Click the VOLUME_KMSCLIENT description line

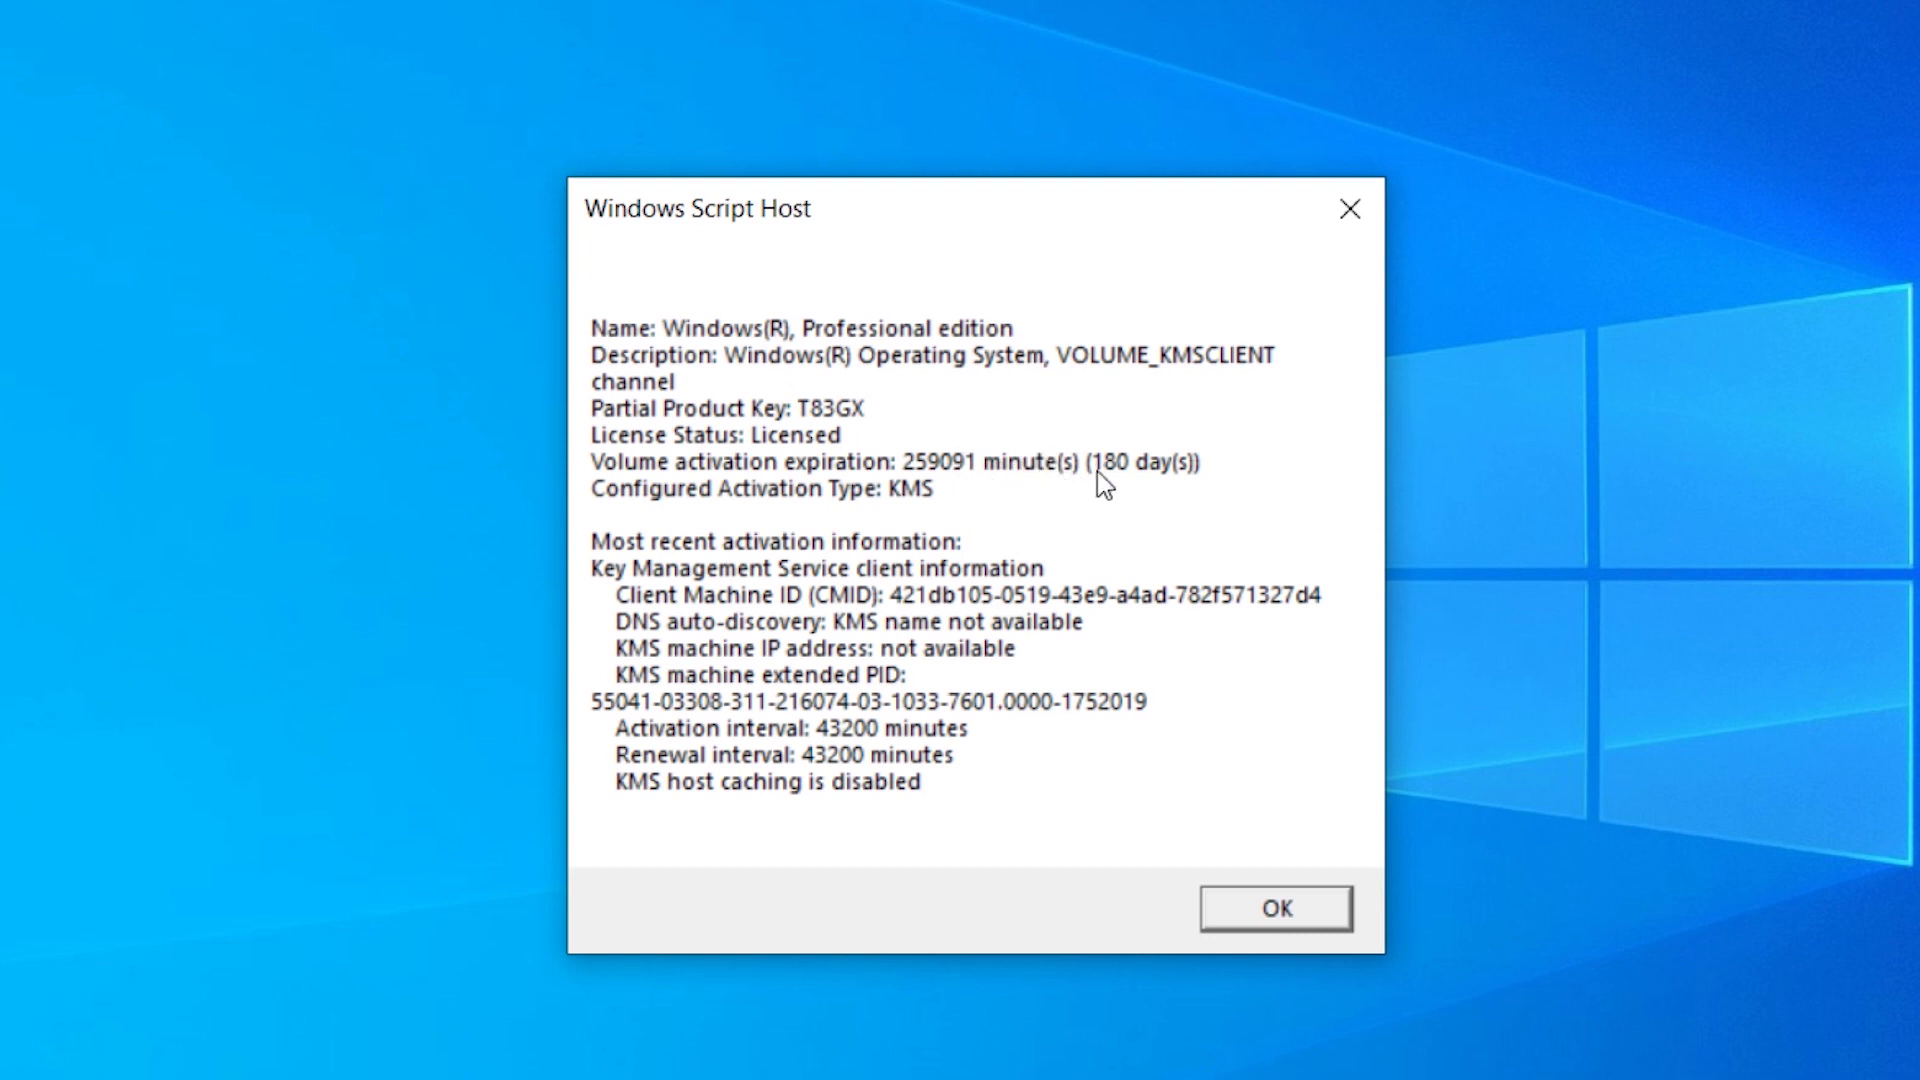tap(932, 356)
